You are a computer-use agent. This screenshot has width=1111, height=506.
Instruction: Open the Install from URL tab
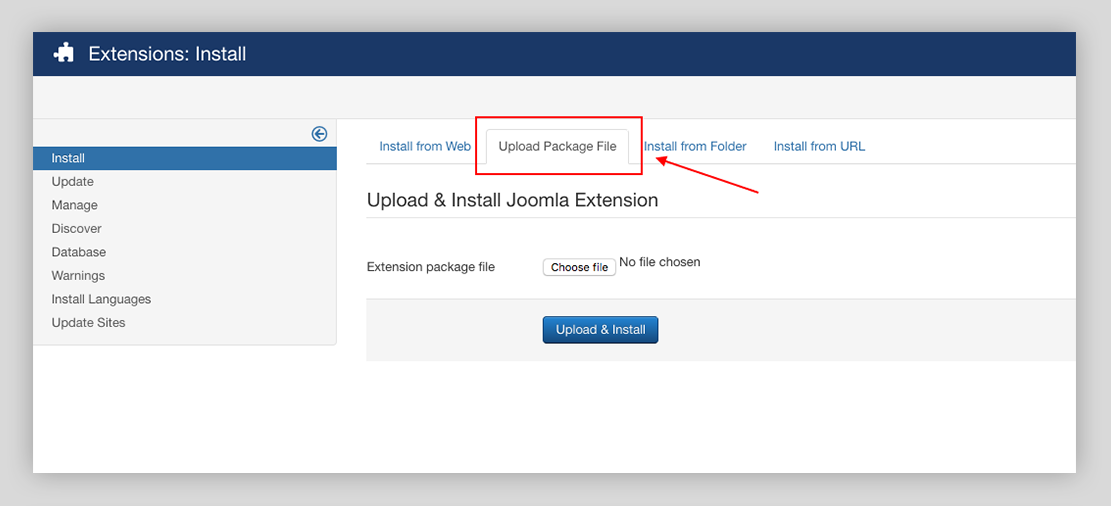(x=819, y=146)
